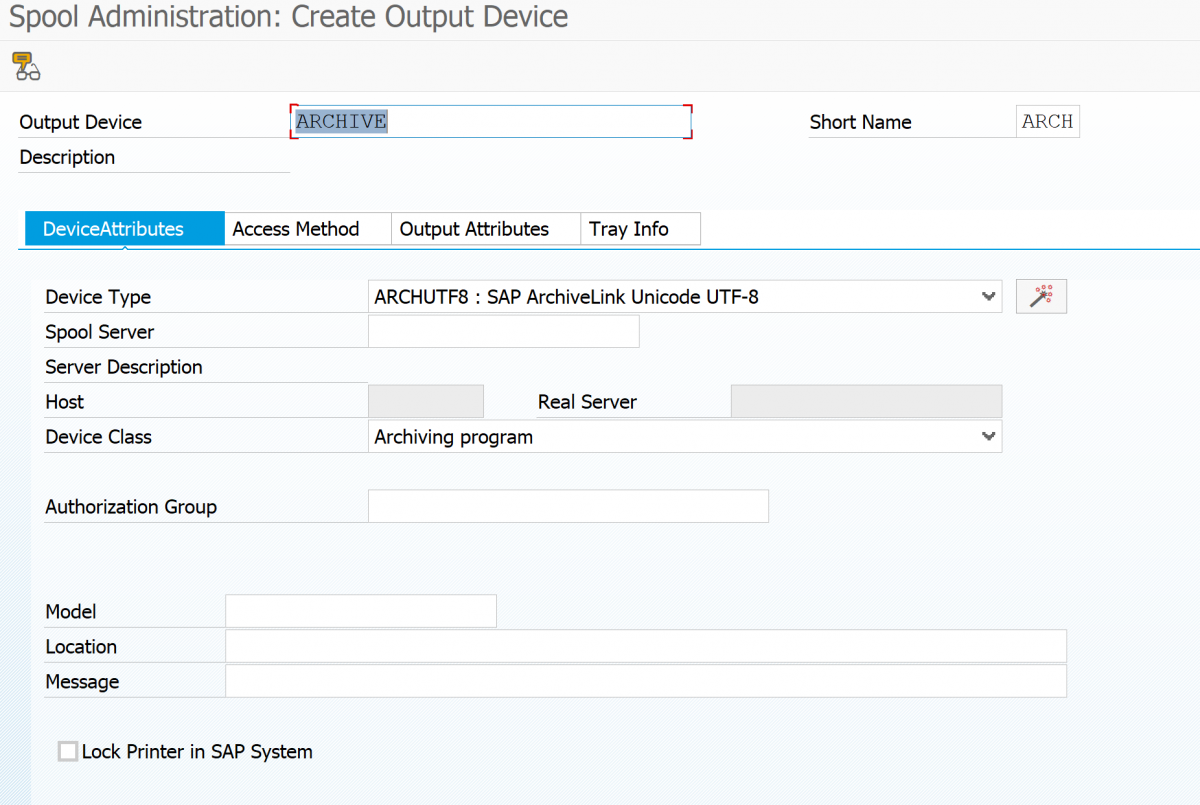Click the Server Description label

click(124, 367)
